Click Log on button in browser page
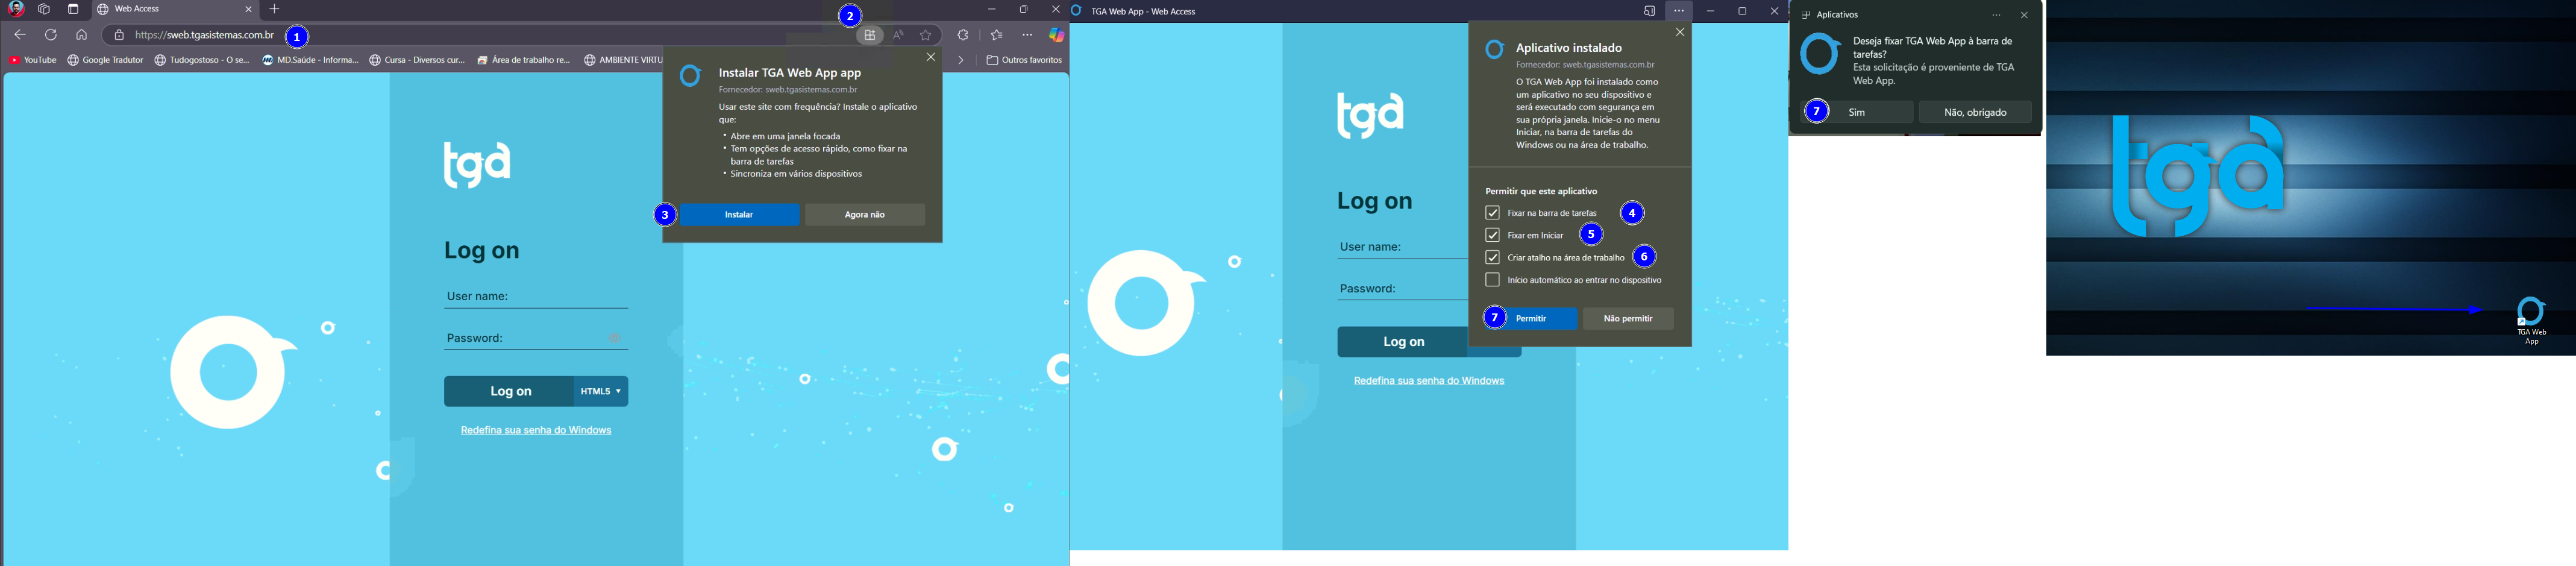The height and width of the screenshot is (566, 2576). tap(510, 392)
